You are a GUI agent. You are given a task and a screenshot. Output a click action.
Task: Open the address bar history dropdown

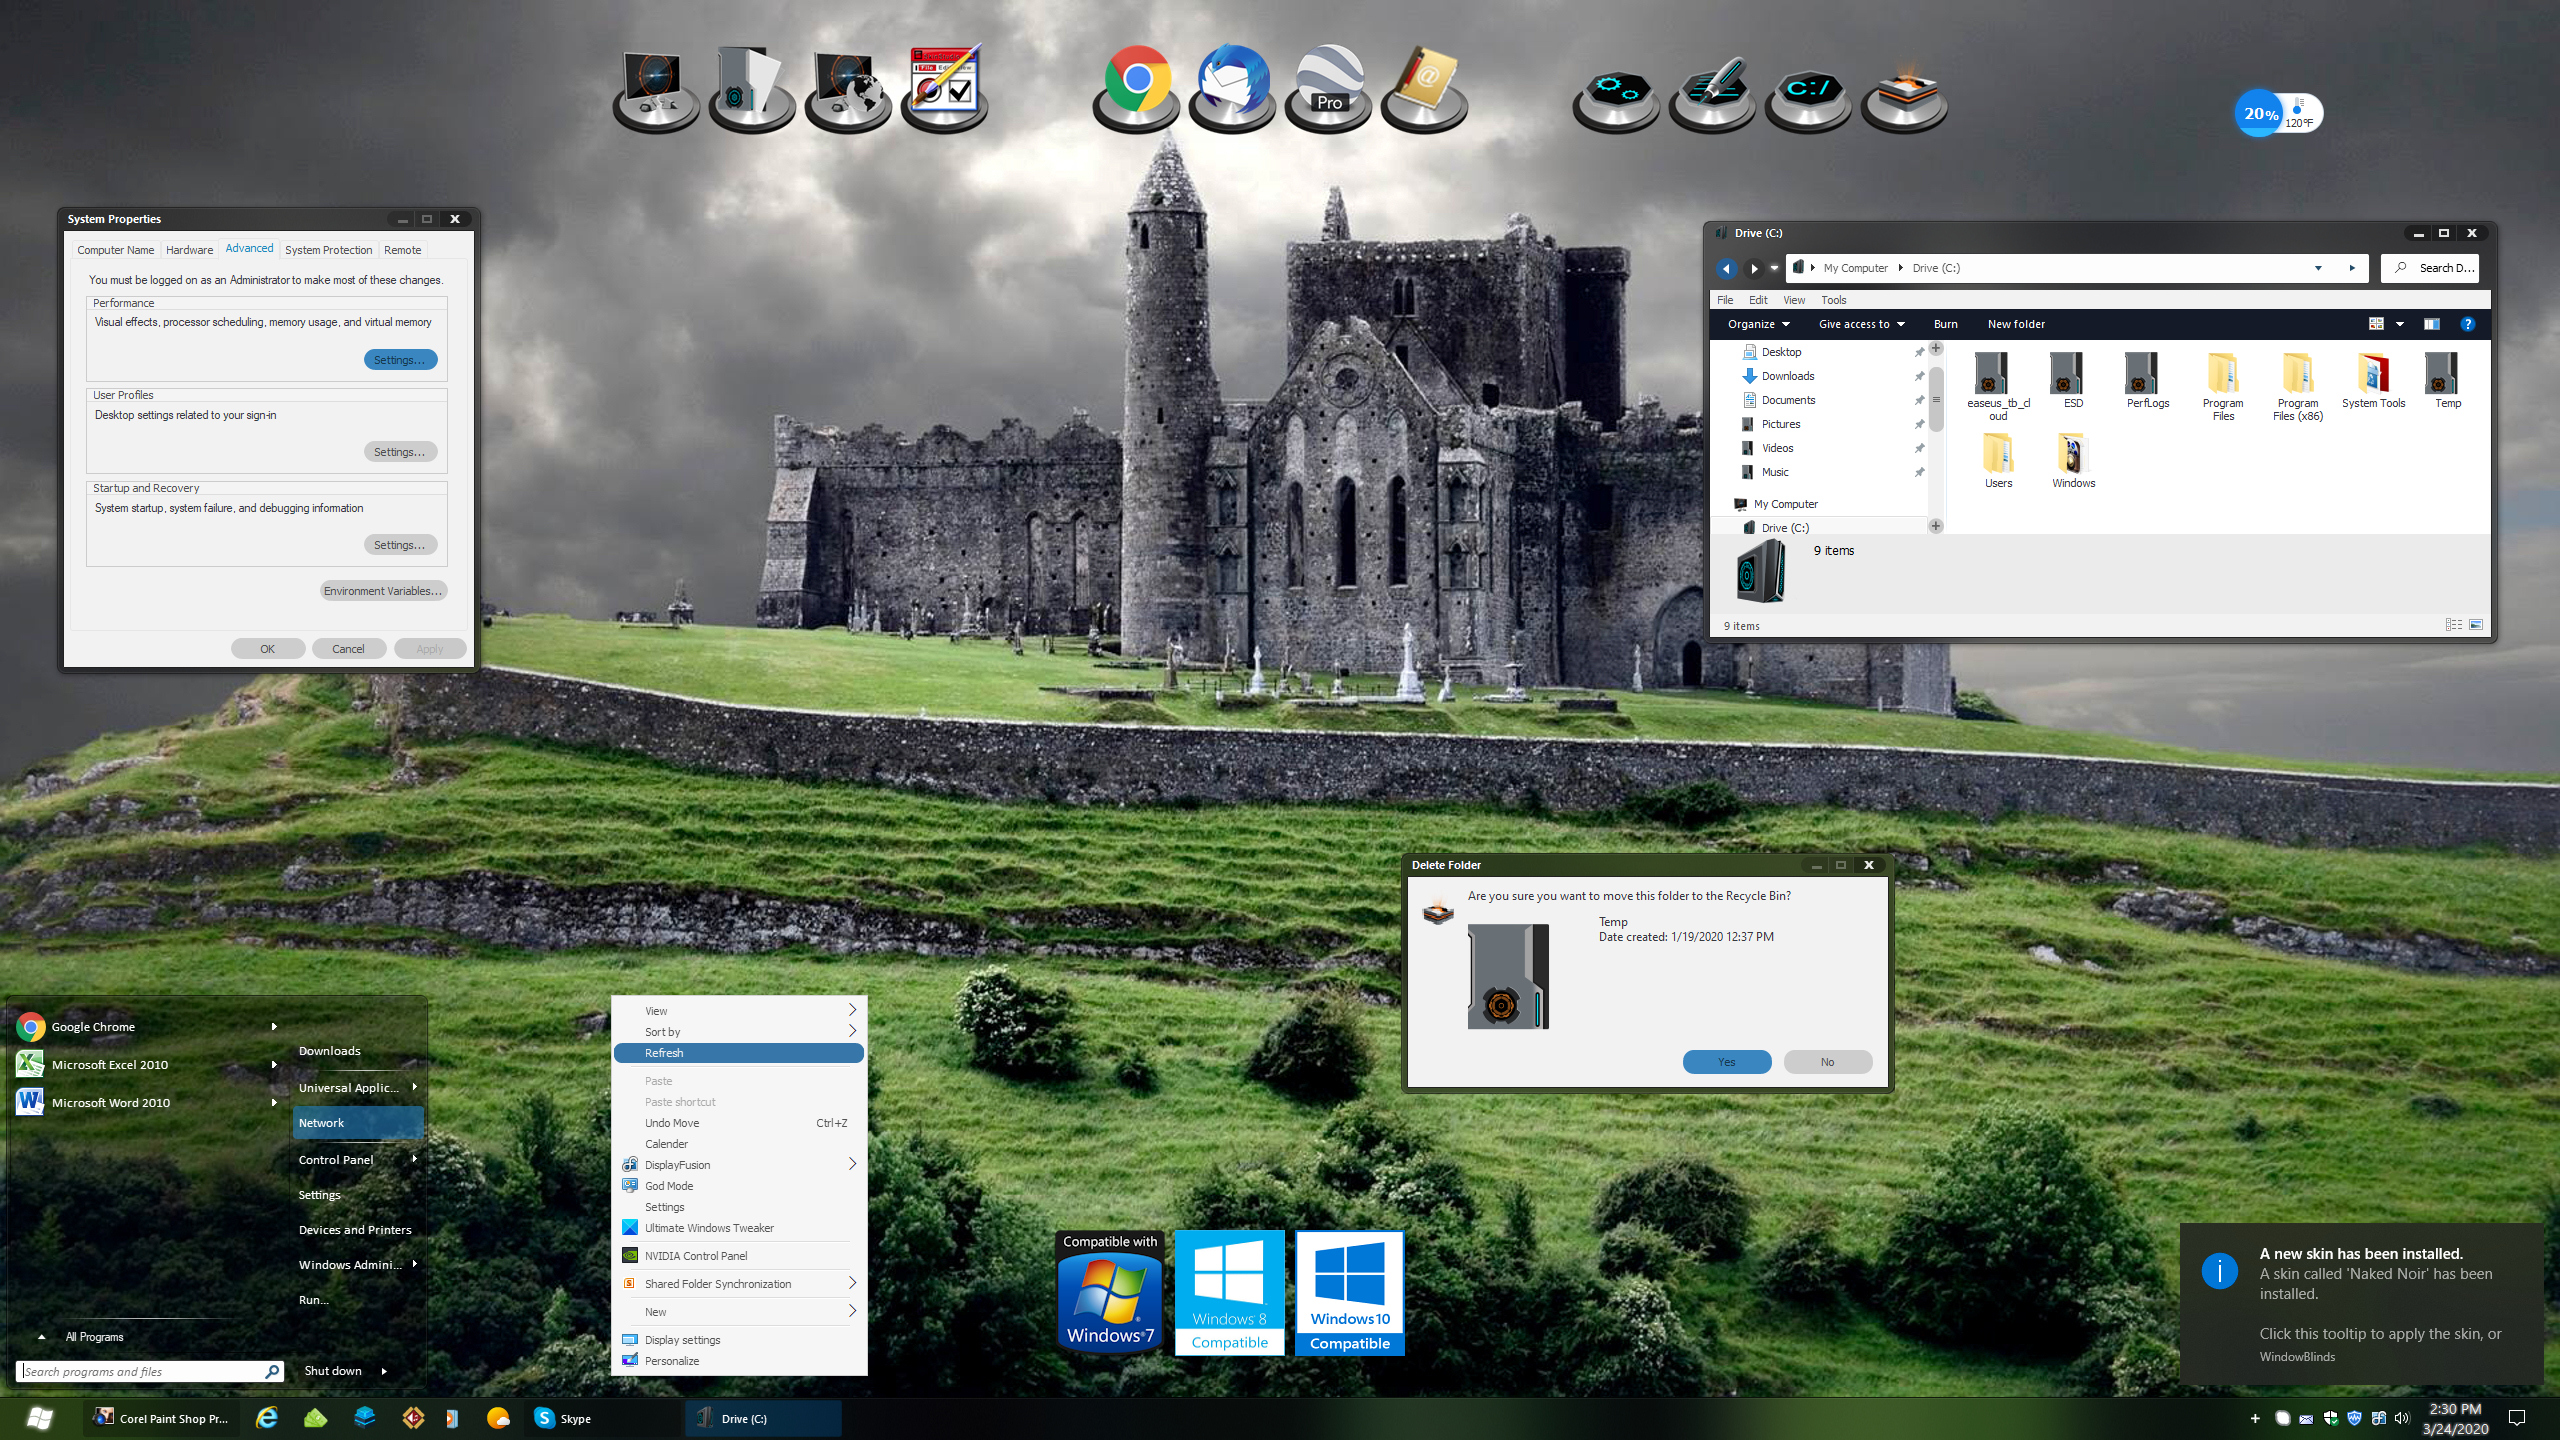click(2318, 268)
